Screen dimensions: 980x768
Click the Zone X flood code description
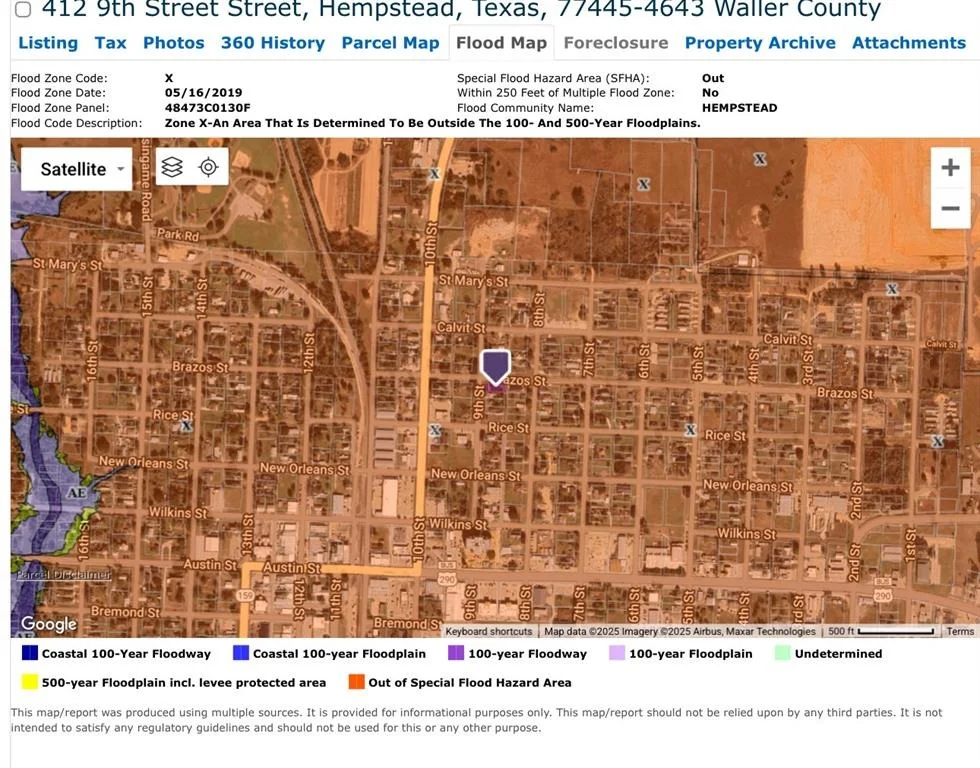432,123
